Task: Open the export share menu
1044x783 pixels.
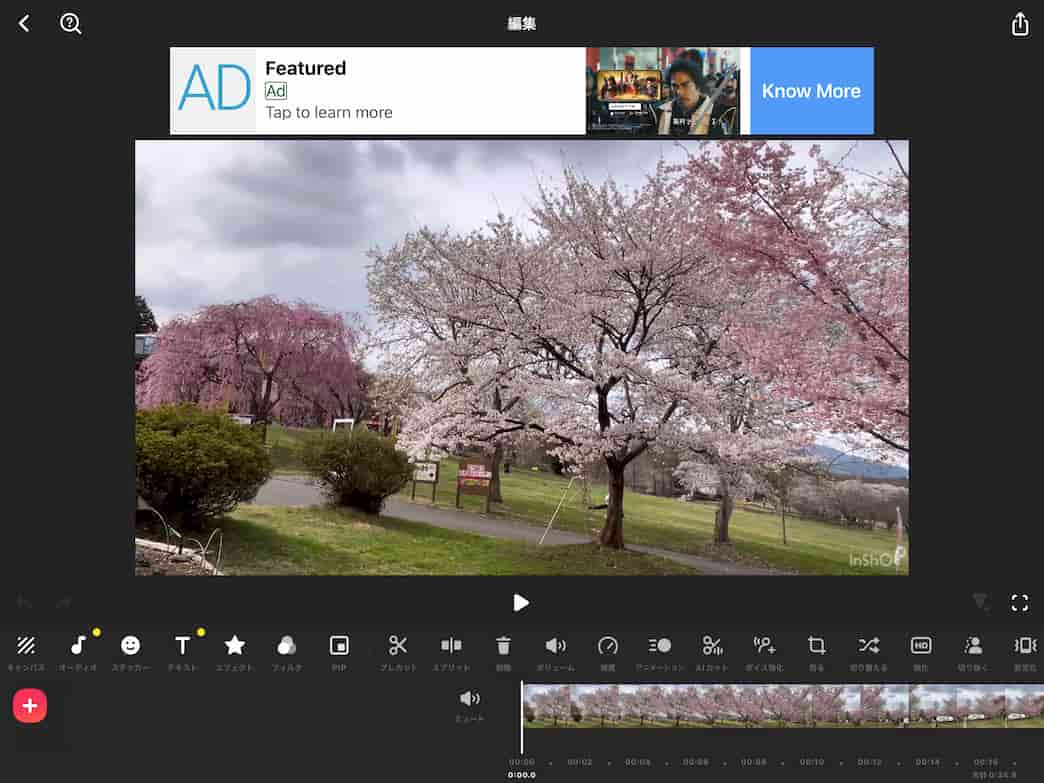Action: [x=1019, y=24]
